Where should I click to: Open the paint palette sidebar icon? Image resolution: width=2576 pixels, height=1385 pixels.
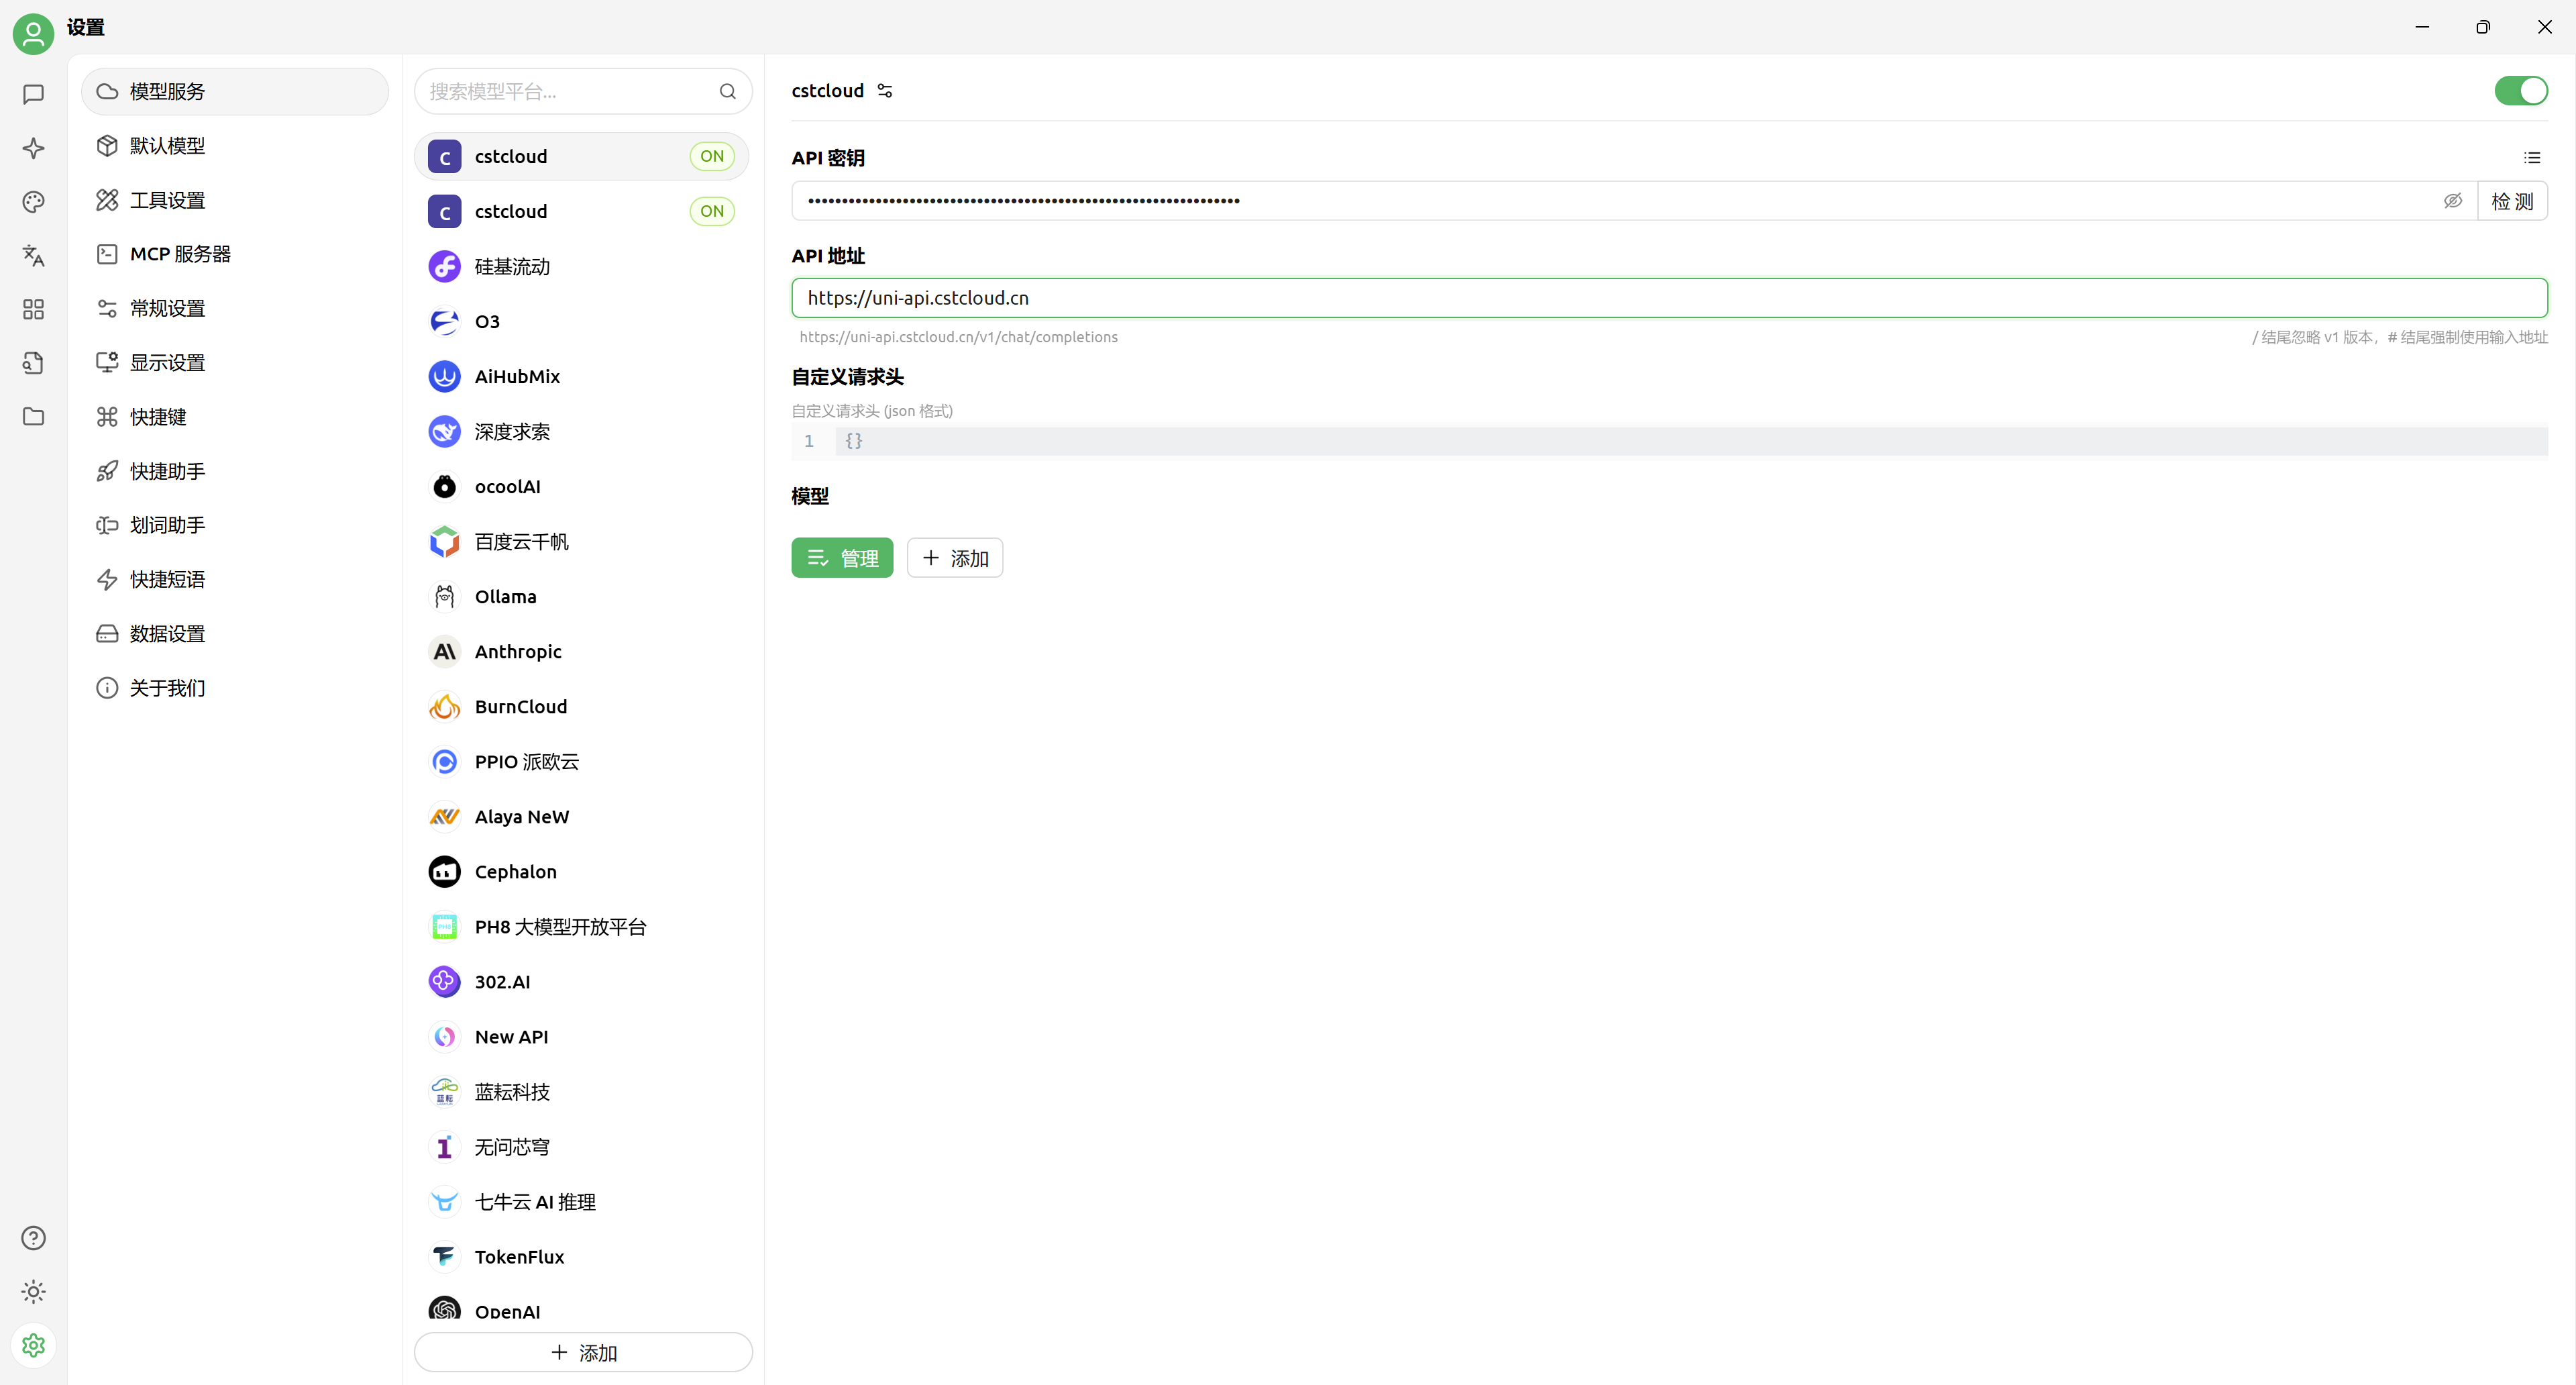tap(33, 202)
